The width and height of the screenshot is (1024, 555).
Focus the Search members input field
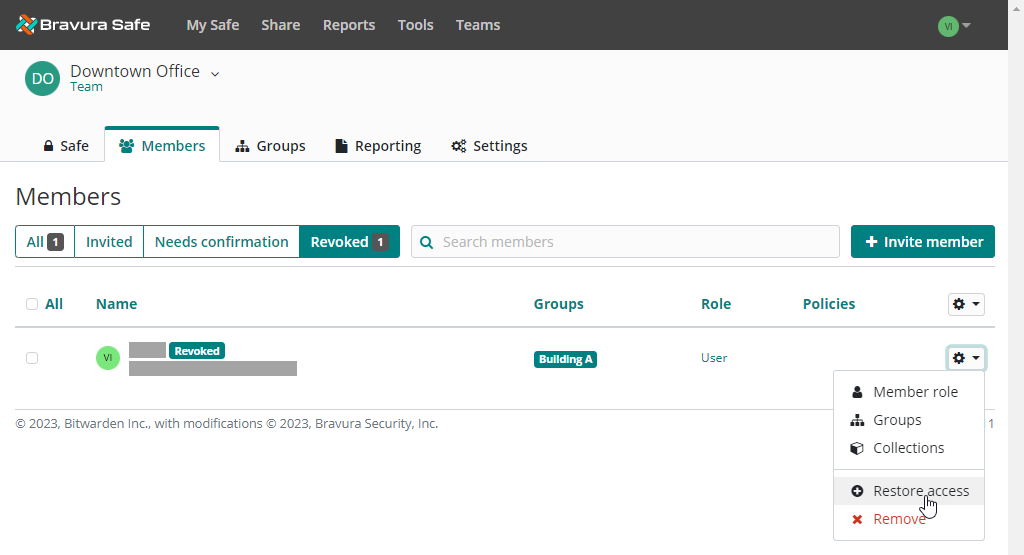(637, 242)
